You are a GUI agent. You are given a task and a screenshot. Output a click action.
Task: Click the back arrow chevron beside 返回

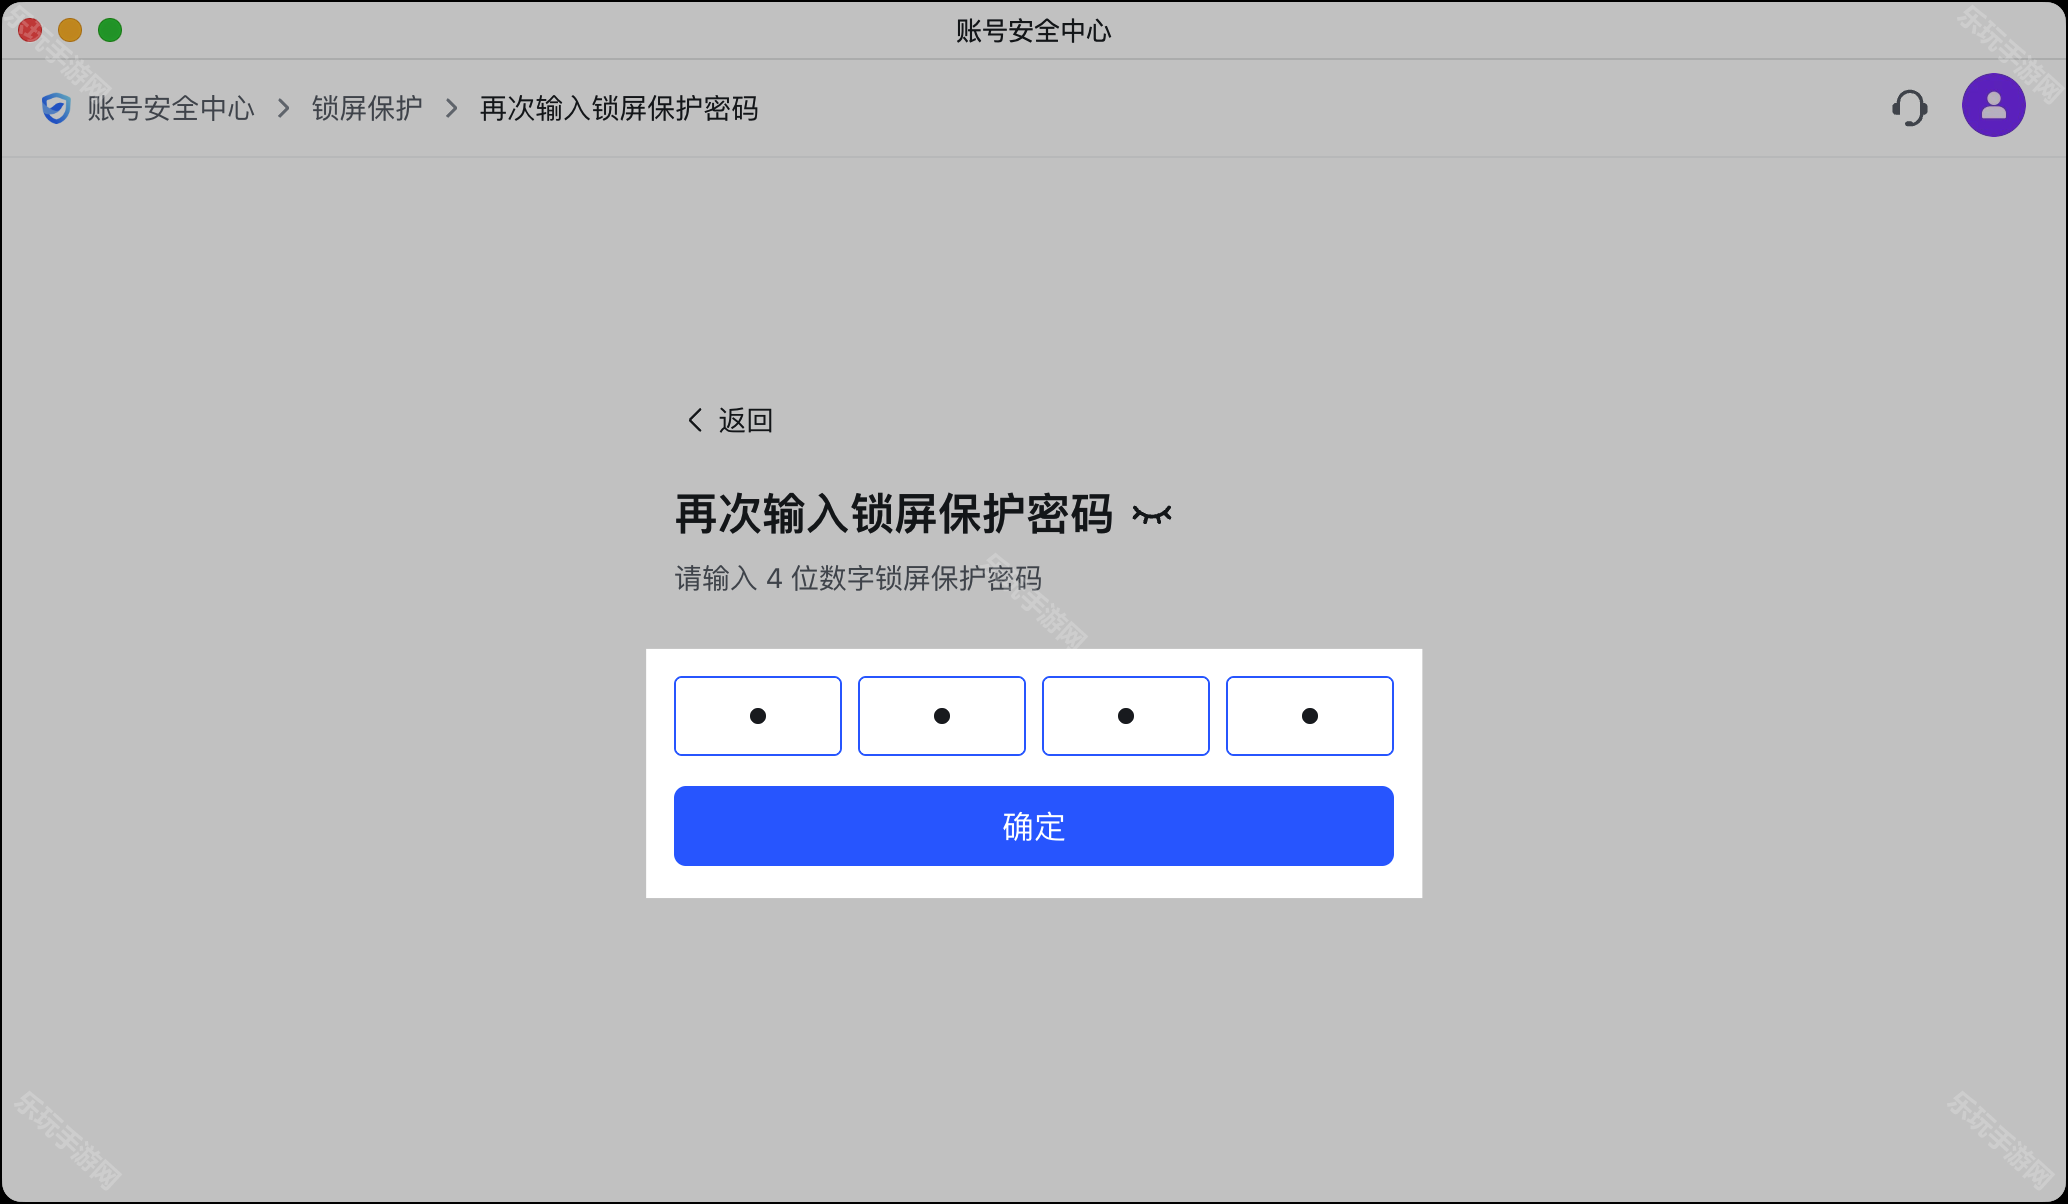tap(695, 420)
